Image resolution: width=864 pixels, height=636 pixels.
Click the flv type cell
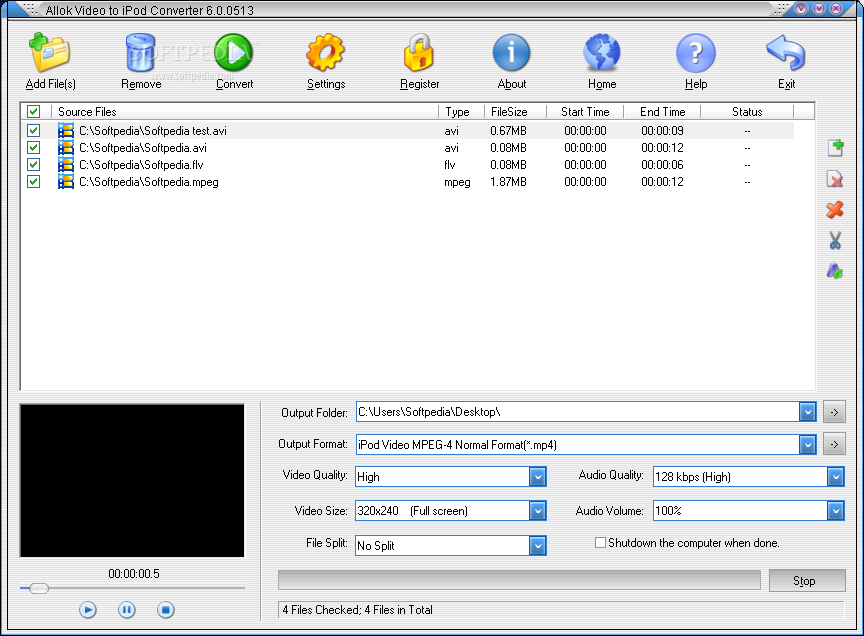click(450, 165)
